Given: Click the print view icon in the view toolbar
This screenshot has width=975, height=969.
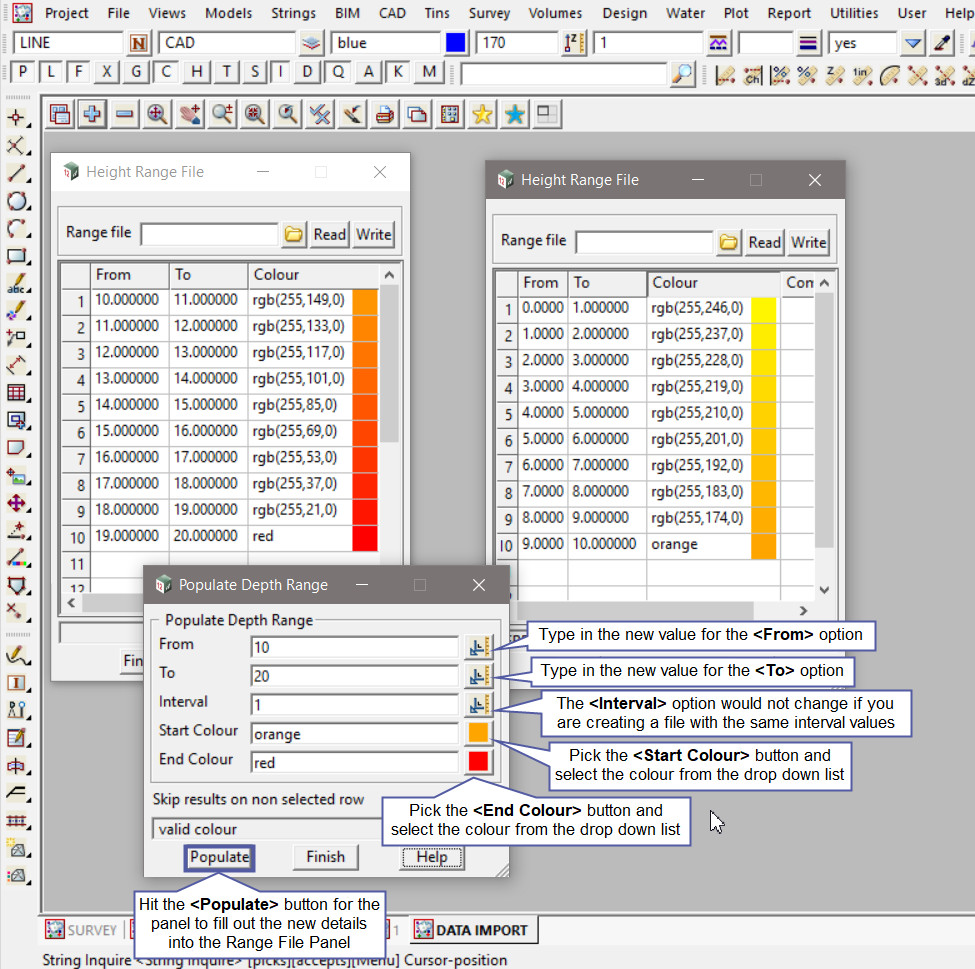Looking at the screenshot, I should (x=384, y=114).
